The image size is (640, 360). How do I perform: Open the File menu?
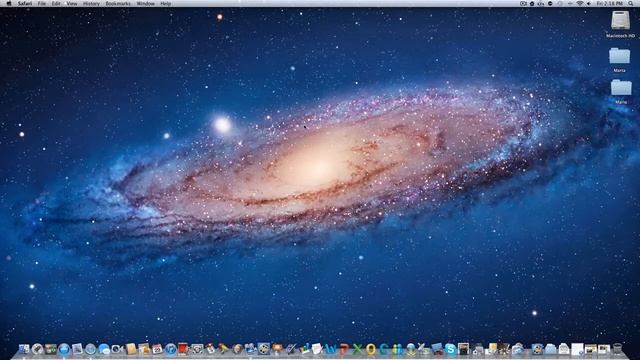42,3
